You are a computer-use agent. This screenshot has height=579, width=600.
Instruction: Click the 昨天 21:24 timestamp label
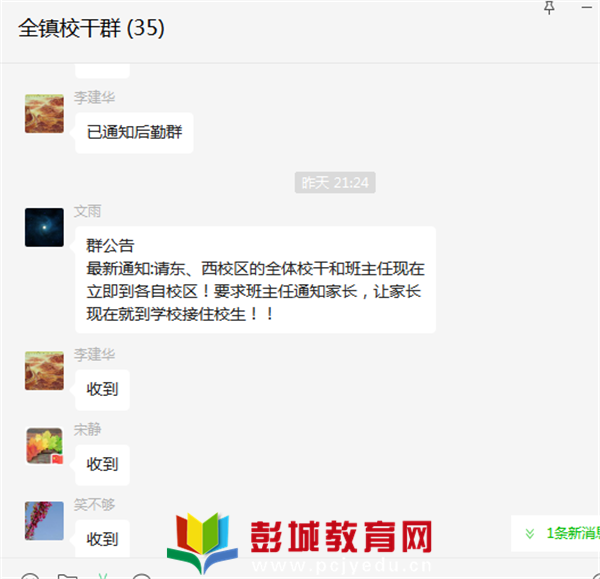(335, 183)
